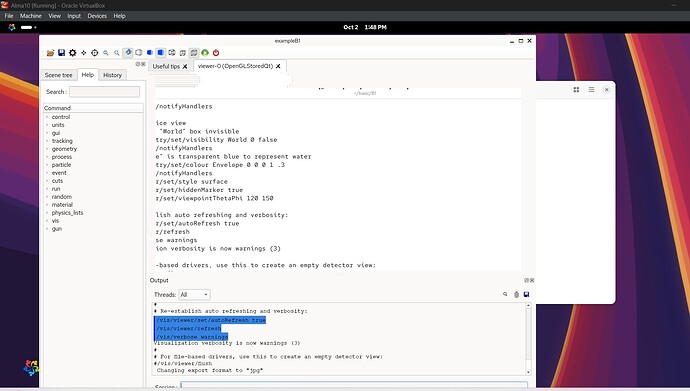
Task: Open the Threads All dropdown
Action: pos(194,295)
